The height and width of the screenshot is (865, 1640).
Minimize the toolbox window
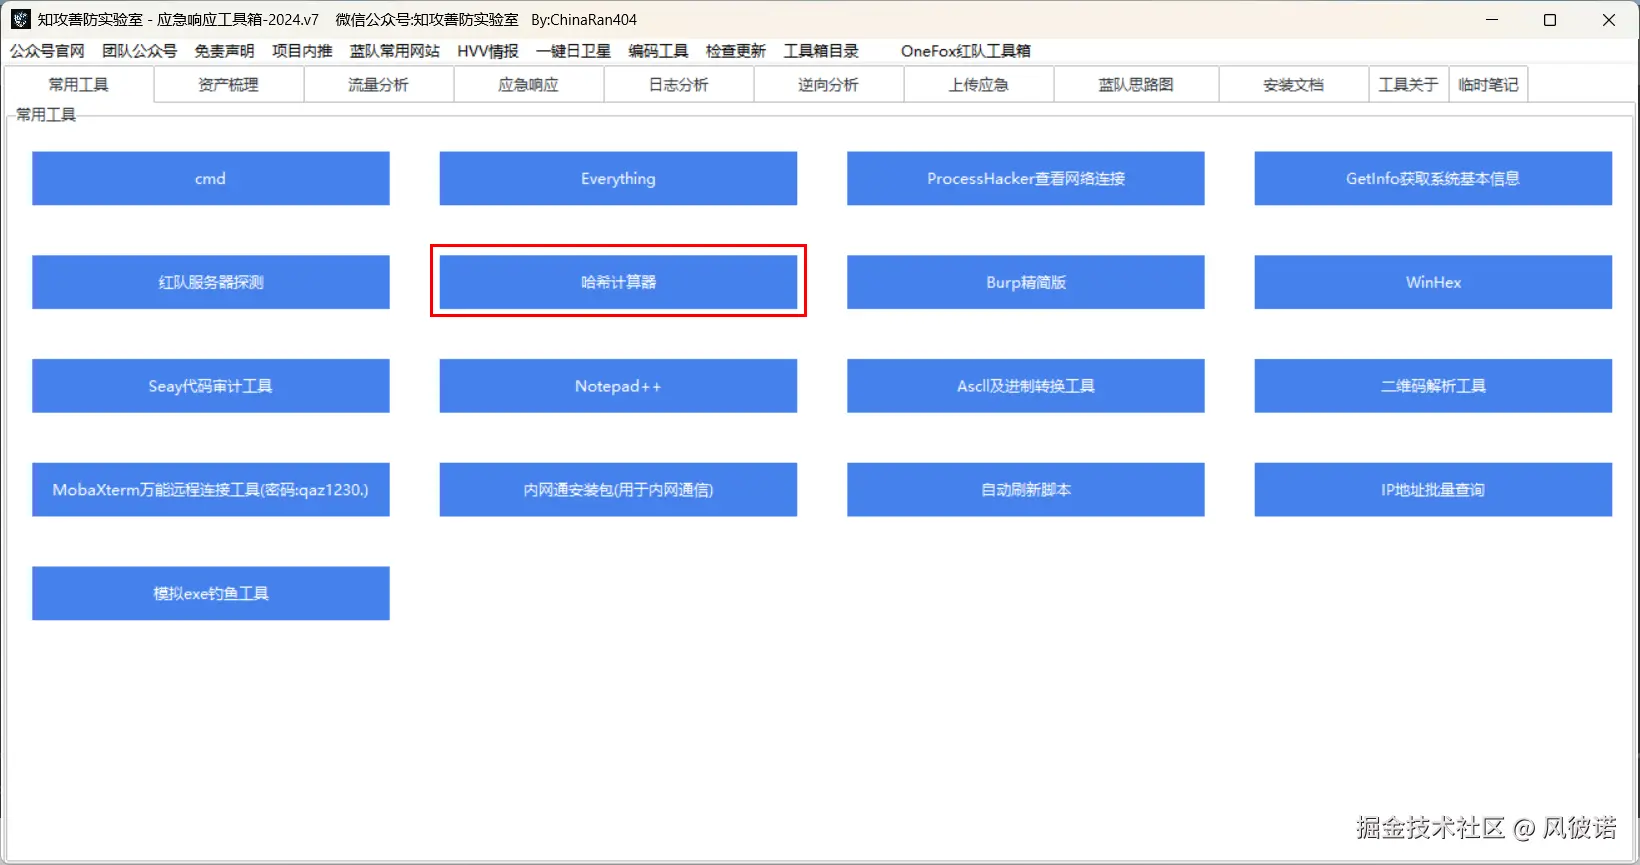(x=1492, y=19)
